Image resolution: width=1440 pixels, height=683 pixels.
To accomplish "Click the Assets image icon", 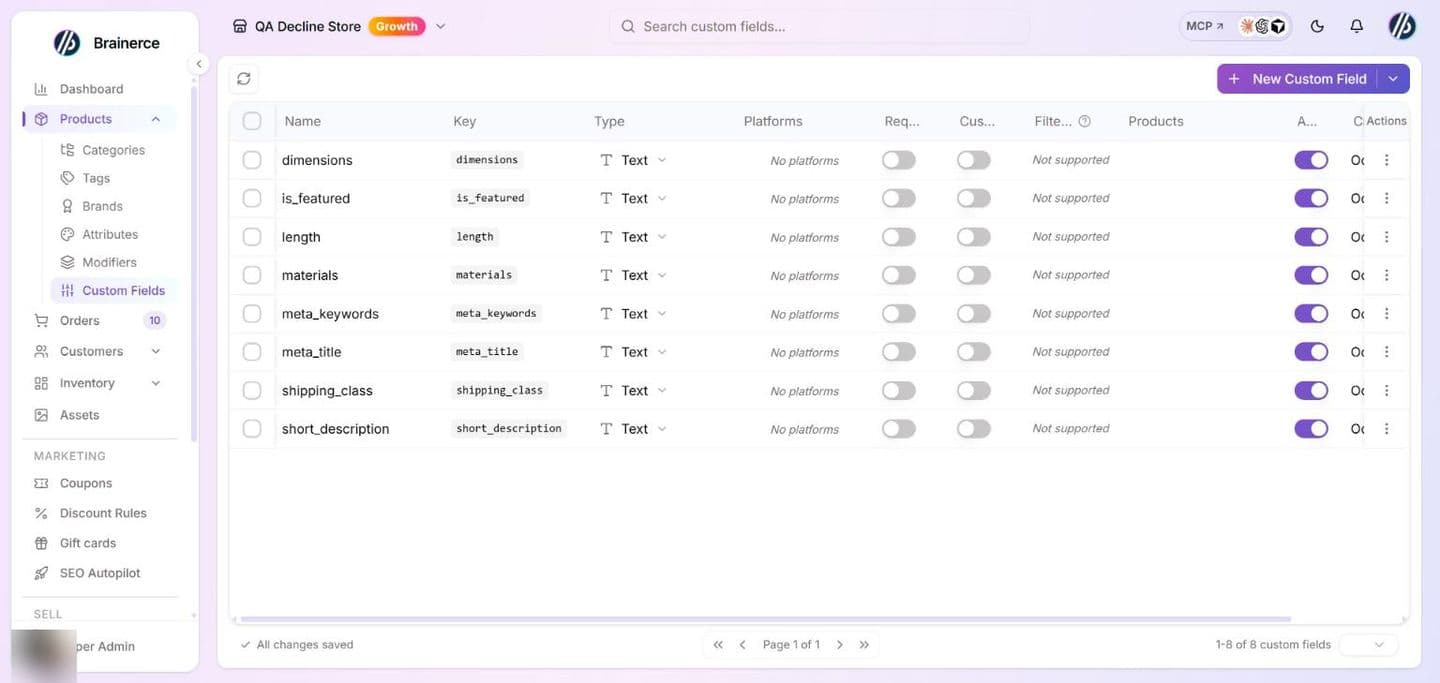I will point(41,415).
